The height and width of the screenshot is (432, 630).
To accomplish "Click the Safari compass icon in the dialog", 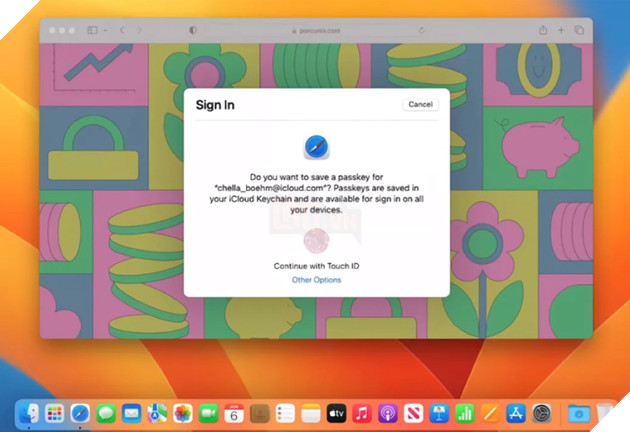I will (316, 147).
